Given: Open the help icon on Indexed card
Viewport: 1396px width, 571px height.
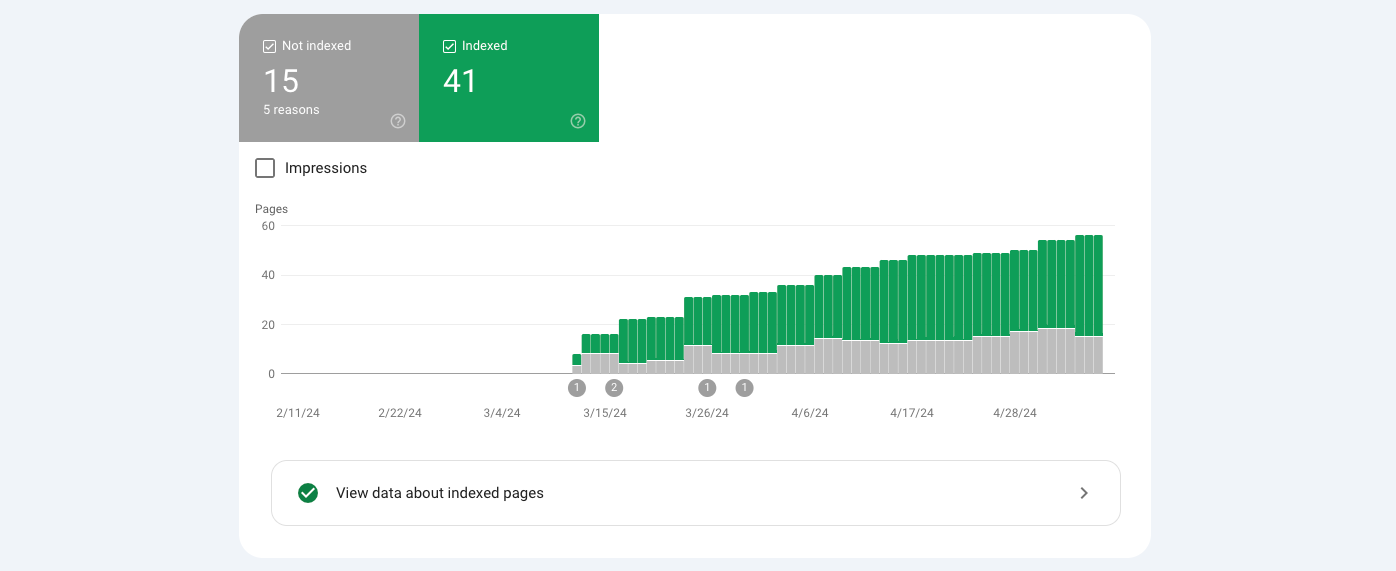Looking at the screenshot, I should [x=578, y=121].
